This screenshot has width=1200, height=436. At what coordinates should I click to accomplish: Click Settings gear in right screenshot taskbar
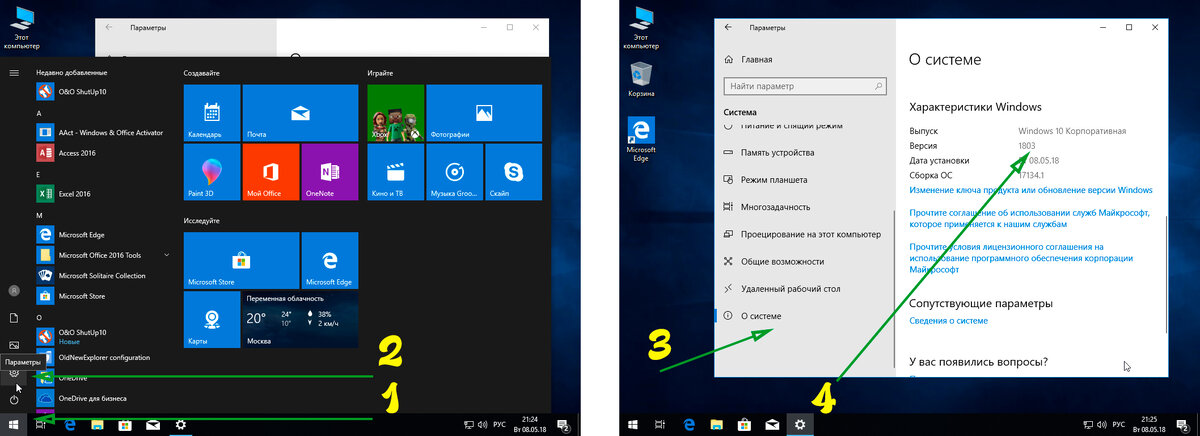(x=800, y=425)
